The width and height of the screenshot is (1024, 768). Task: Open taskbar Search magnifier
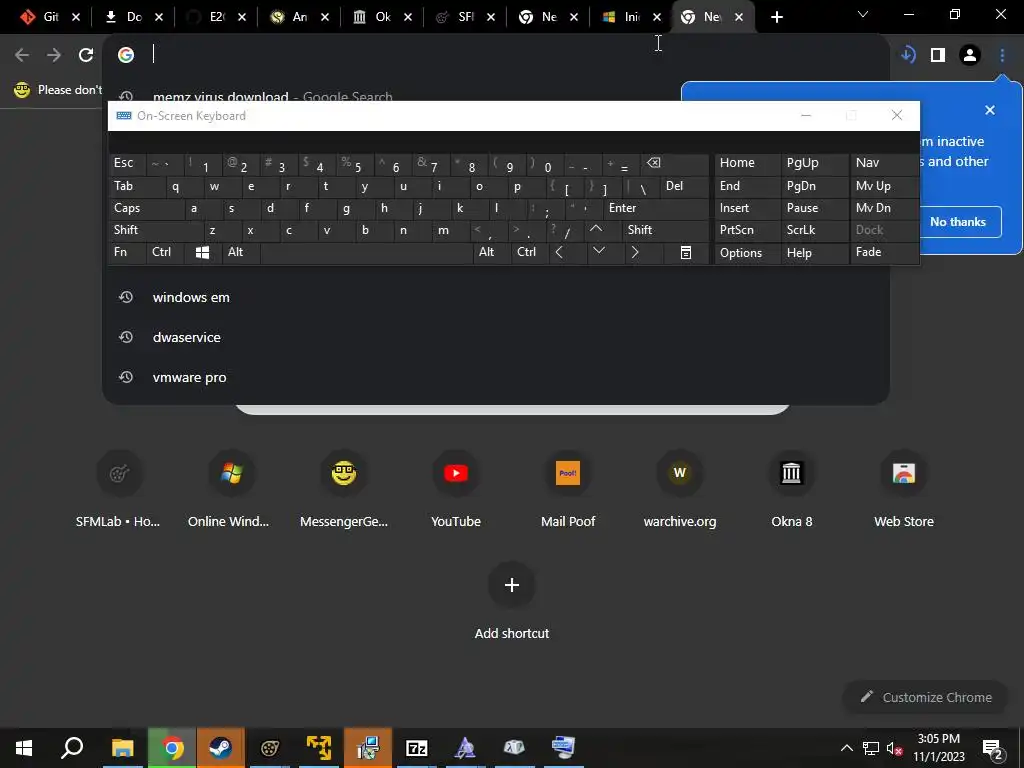[x=72, y=748]
